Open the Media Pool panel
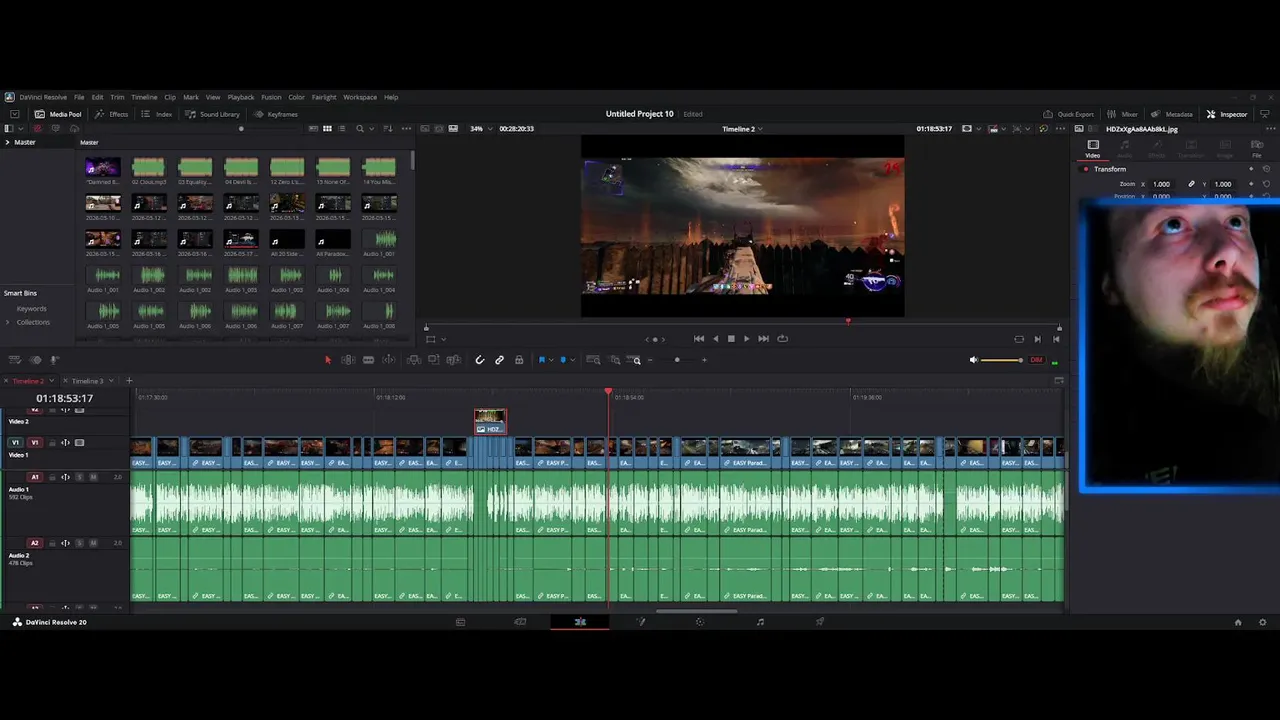 point(58,114)
